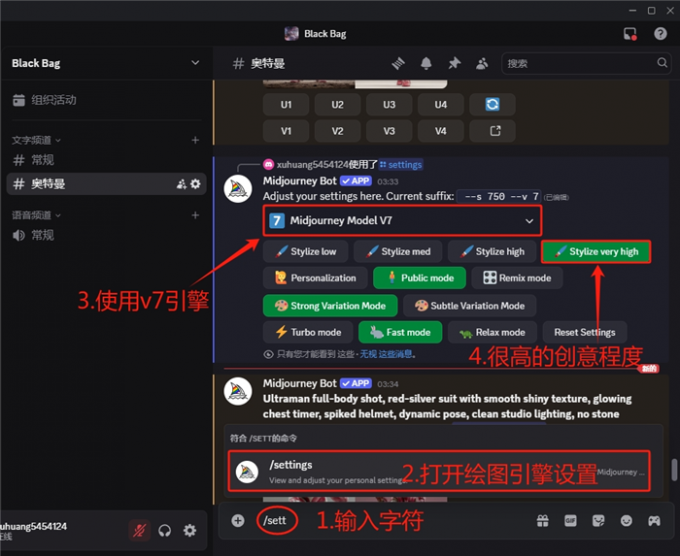Open notification bell settings for channel
Image resolution: width=680 pixels, height=556 pixels.
pyautogui.click(x=426, y=64)
